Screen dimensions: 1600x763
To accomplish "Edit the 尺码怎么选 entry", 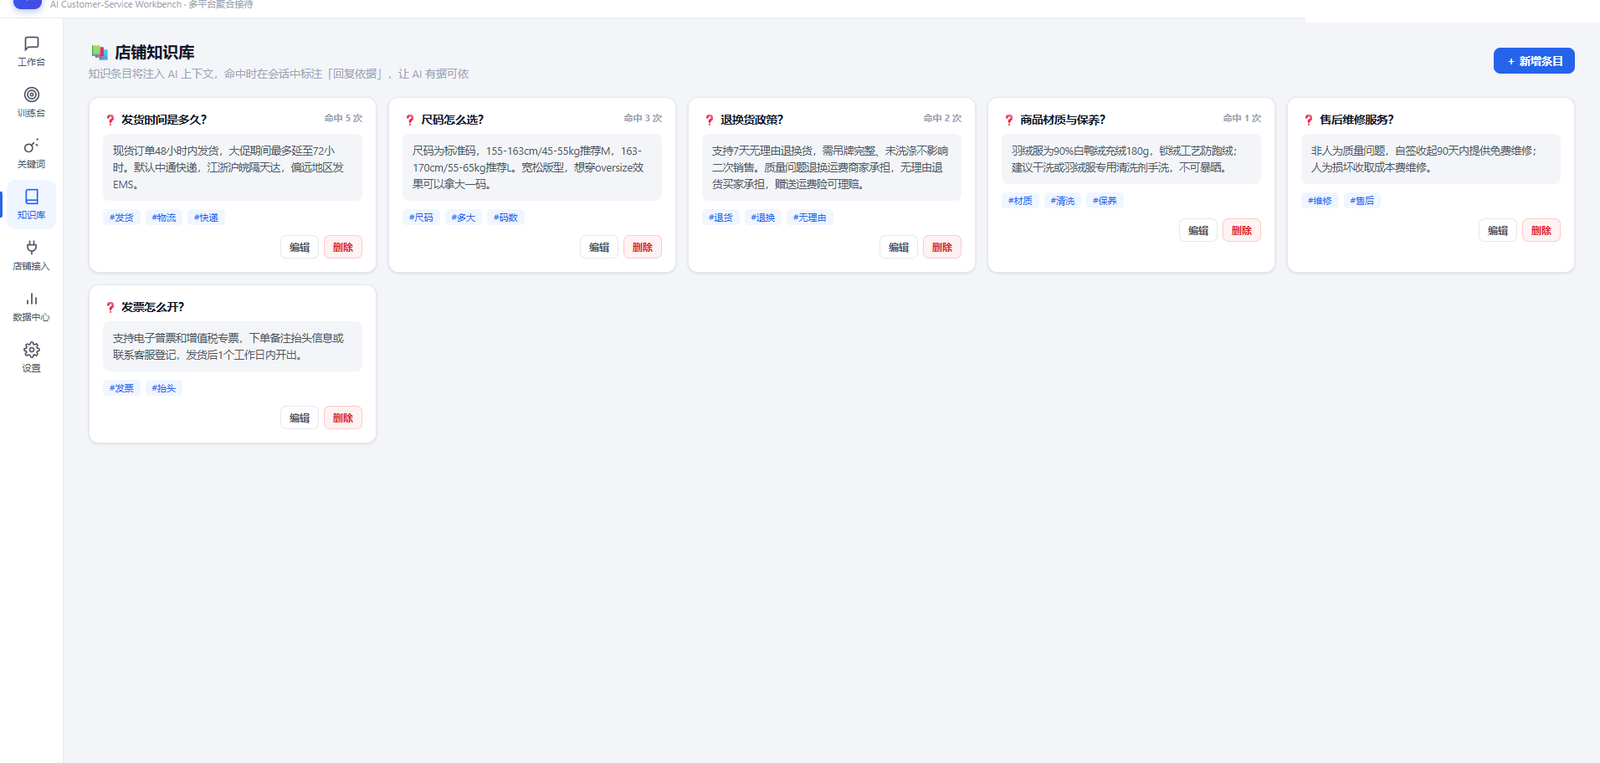I will [599, 247].
